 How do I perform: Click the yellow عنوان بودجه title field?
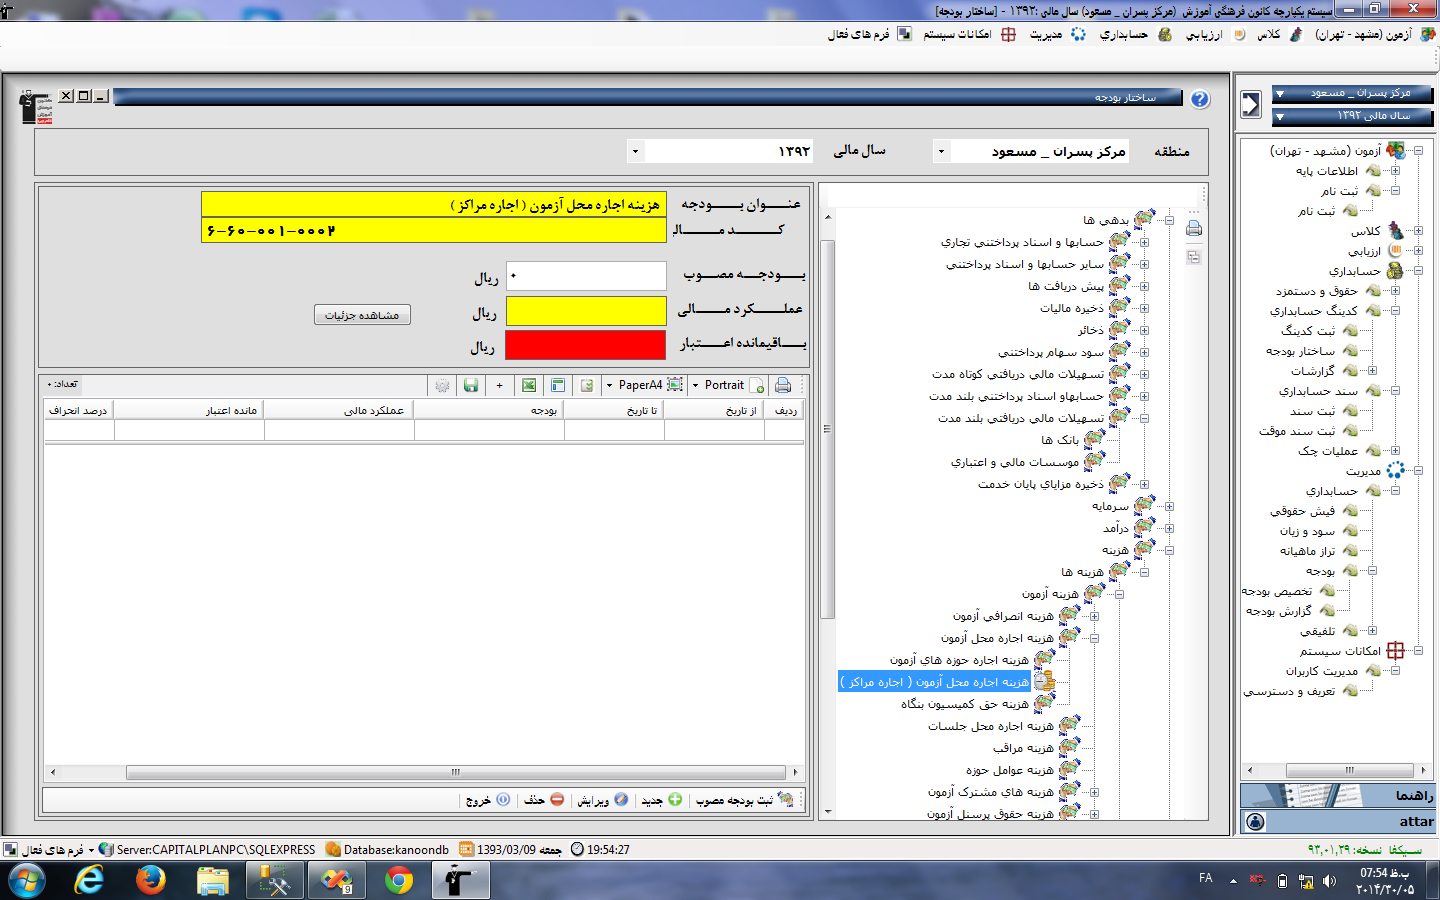(x=434, y=204)
